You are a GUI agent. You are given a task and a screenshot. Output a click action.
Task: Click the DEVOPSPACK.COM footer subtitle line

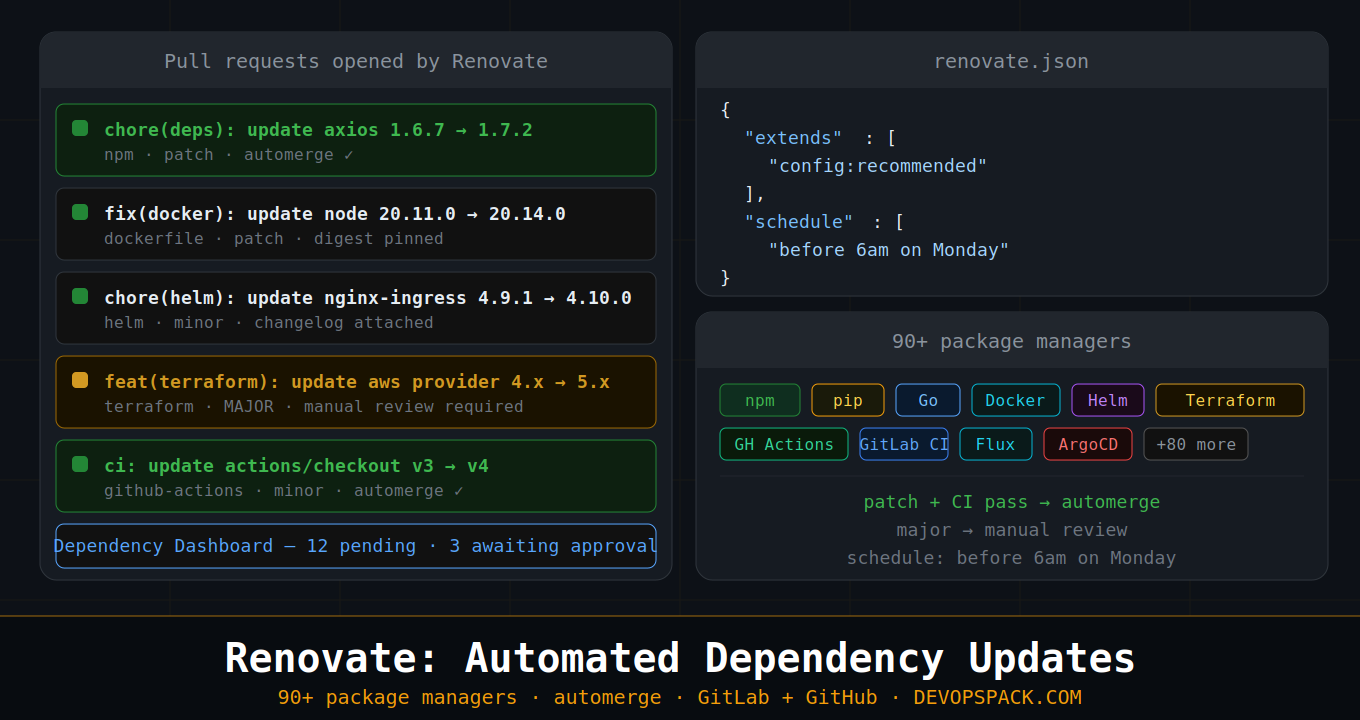click(x=680, y=697)
